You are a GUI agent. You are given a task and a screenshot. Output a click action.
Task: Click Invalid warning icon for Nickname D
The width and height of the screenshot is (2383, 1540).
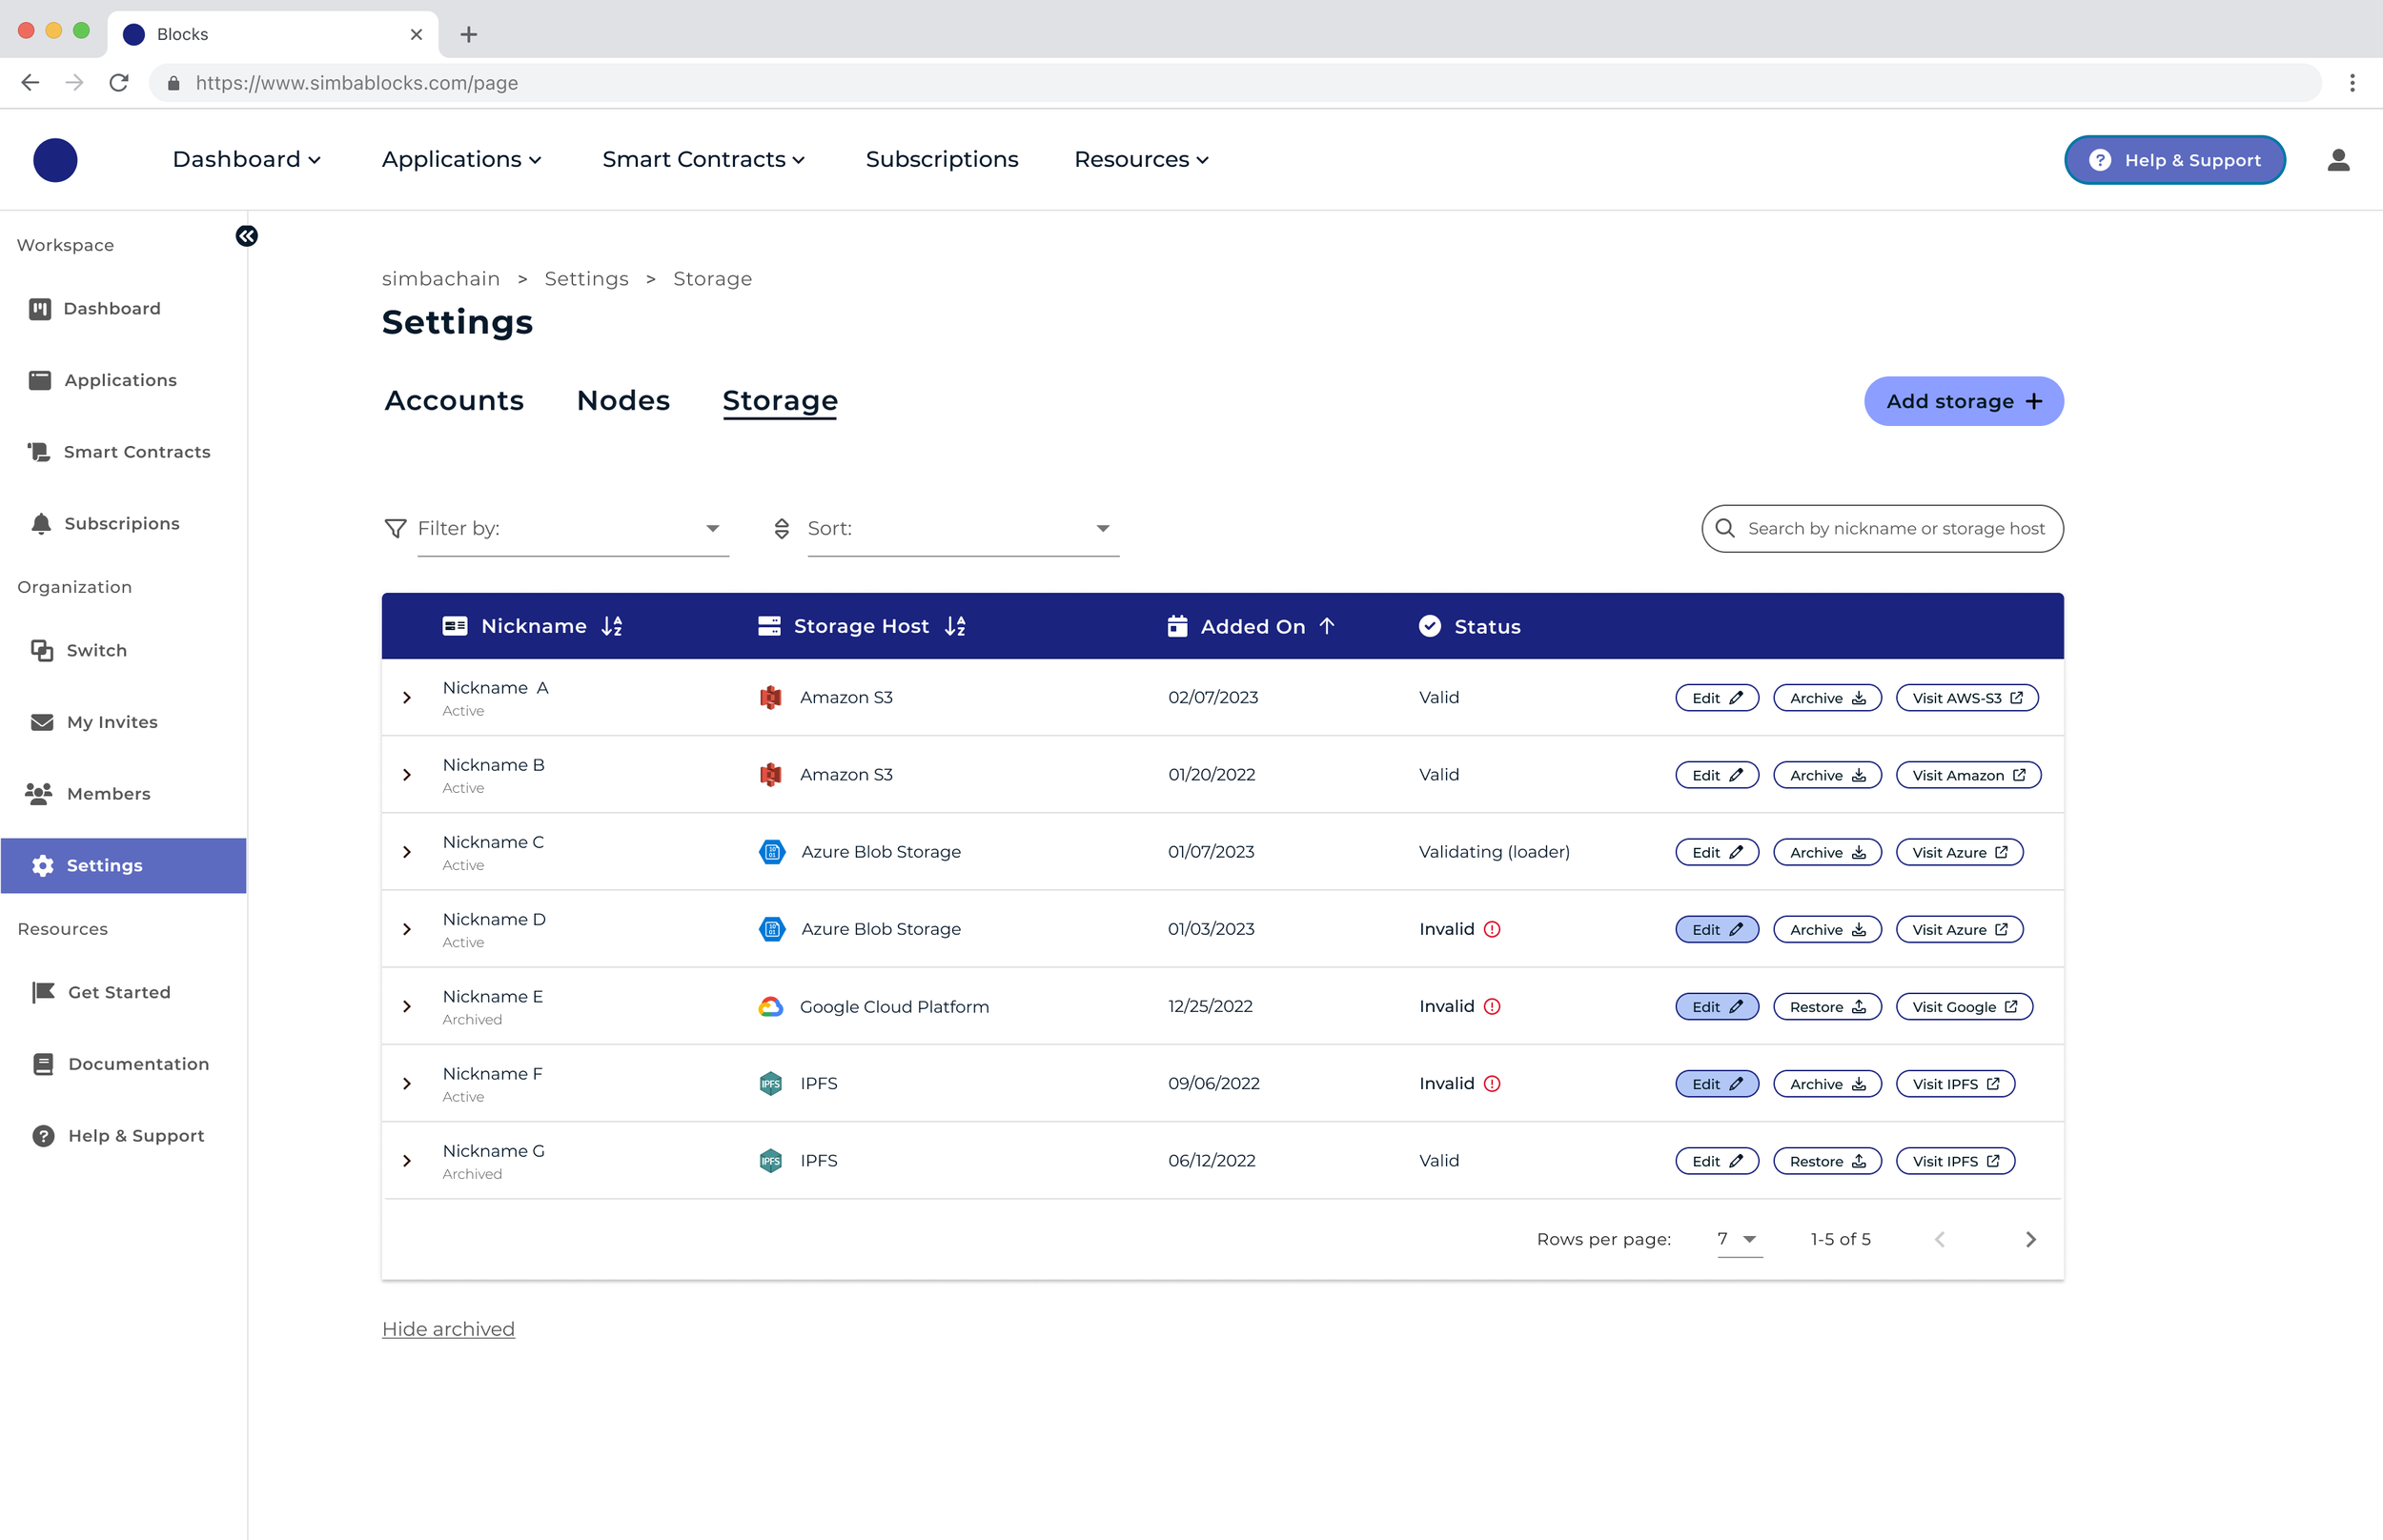pos(1492,929)
